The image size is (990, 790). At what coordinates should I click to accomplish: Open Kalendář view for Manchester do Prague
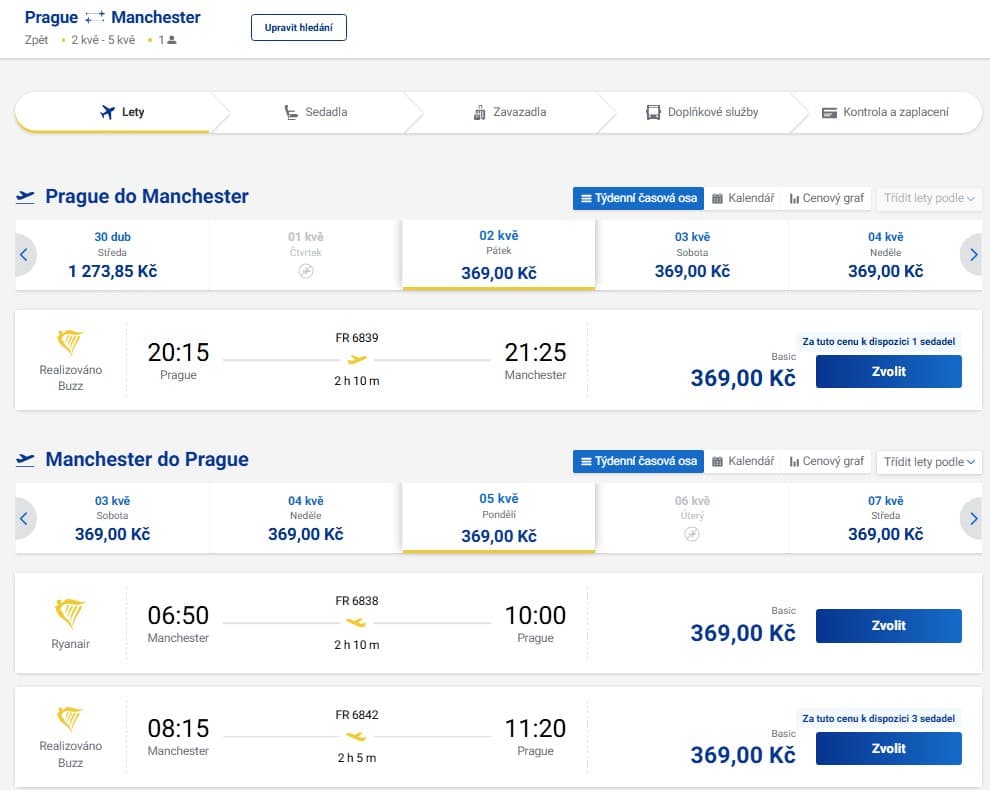[743, 461]
